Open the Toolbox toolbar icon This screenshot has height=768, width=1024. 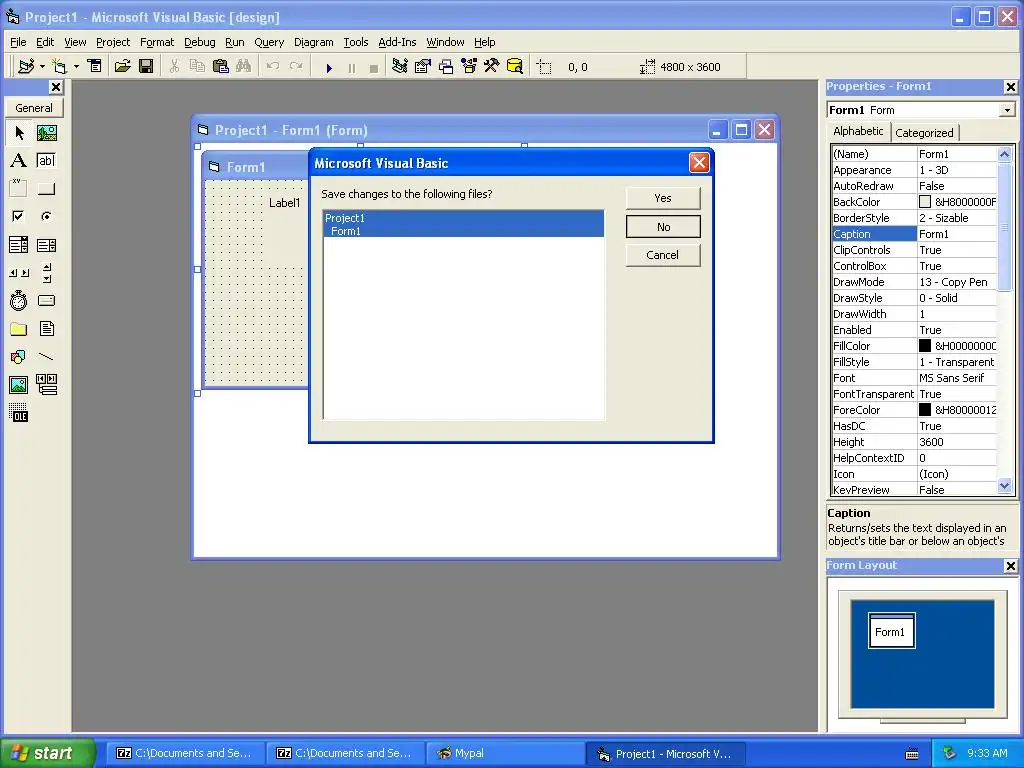point(492,67)
